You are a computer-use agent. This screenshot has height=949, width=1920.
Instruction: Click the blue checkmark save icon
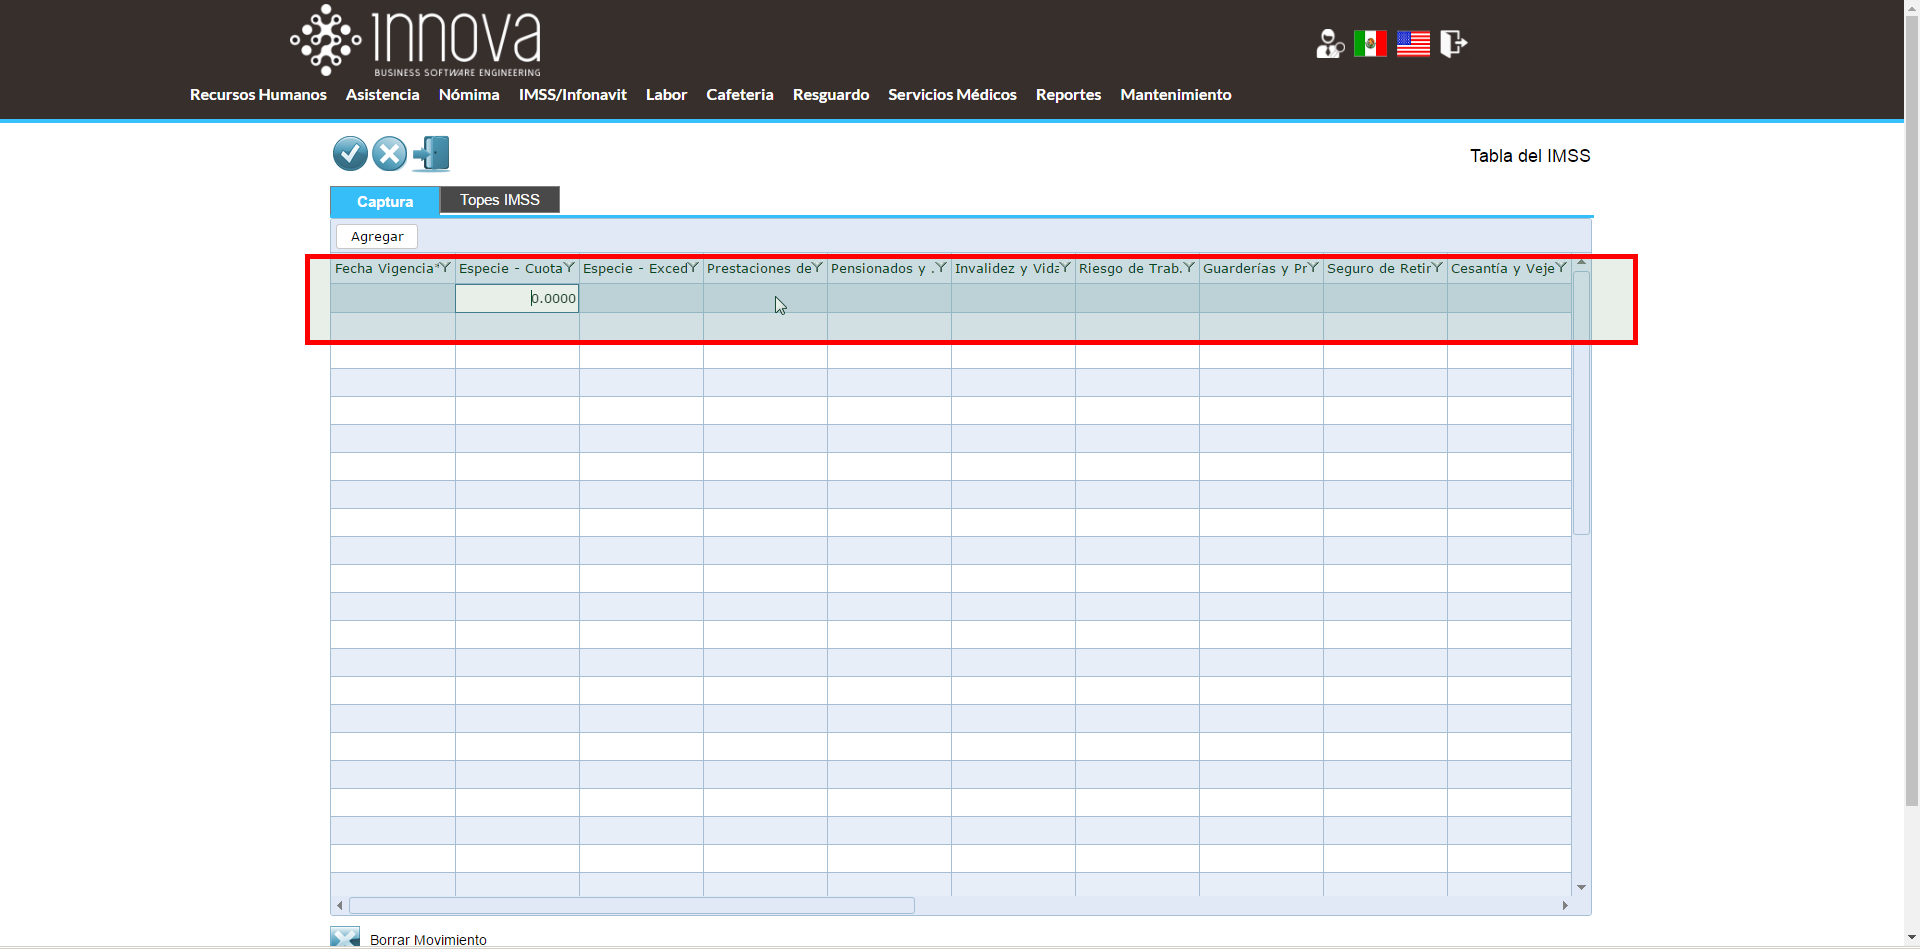[x=350, y=154]
